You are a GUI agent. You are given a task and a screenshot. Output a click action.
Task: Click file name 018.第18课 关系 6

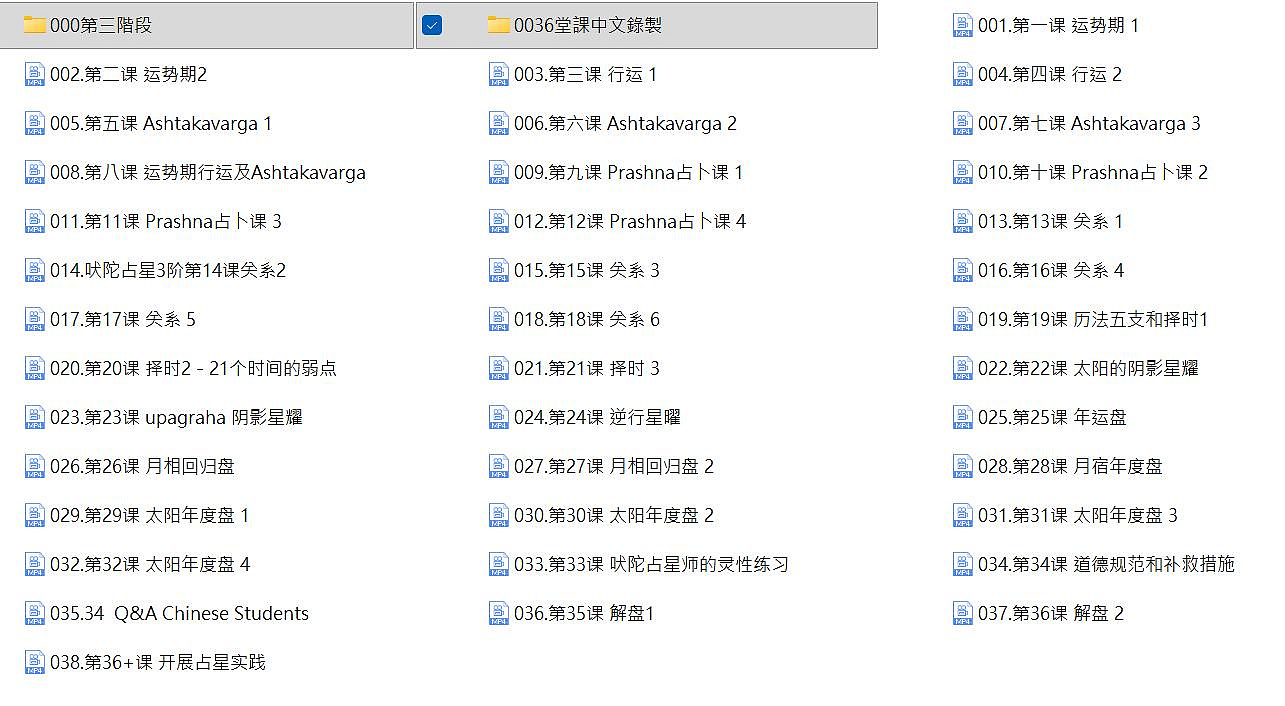[x=587, y=319]
